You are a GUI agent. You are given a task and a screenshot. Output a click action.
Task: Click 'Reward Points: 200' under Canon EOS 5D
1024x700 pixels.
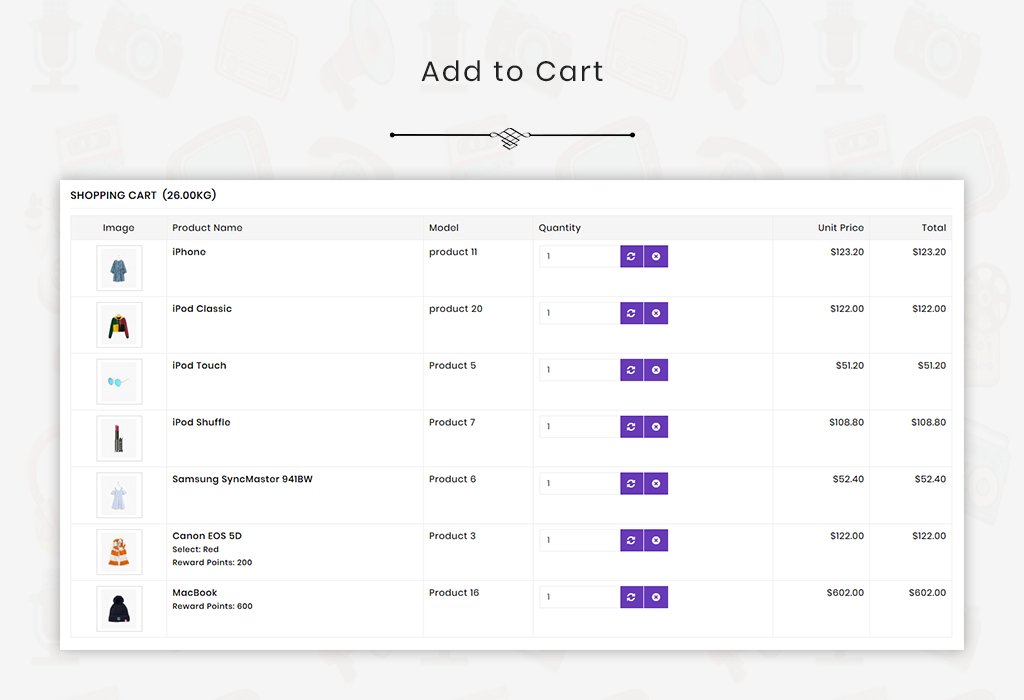pos(212,563)
